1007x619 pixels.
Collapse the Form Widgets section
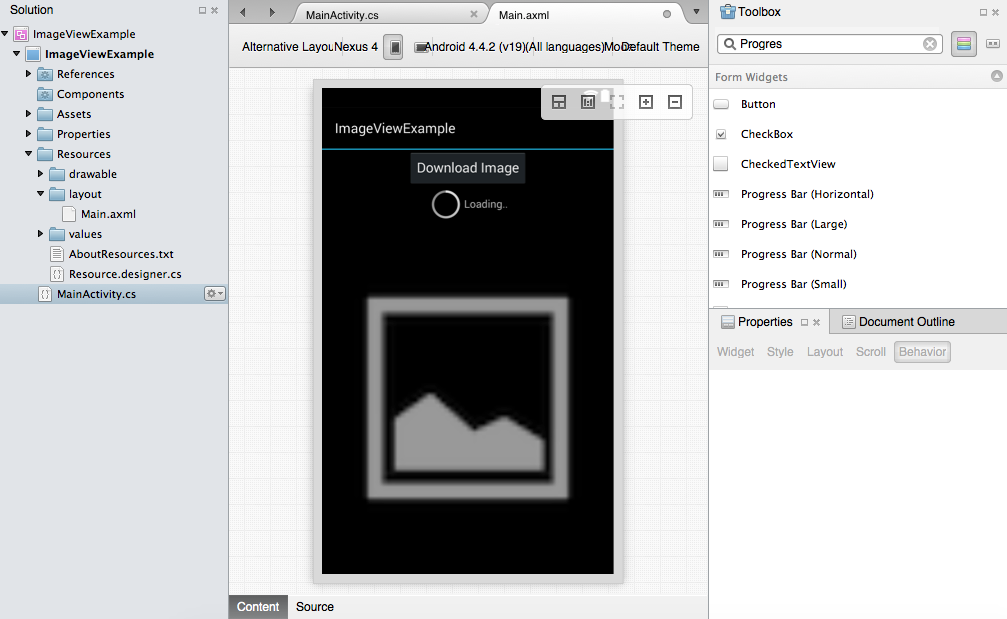996,76
